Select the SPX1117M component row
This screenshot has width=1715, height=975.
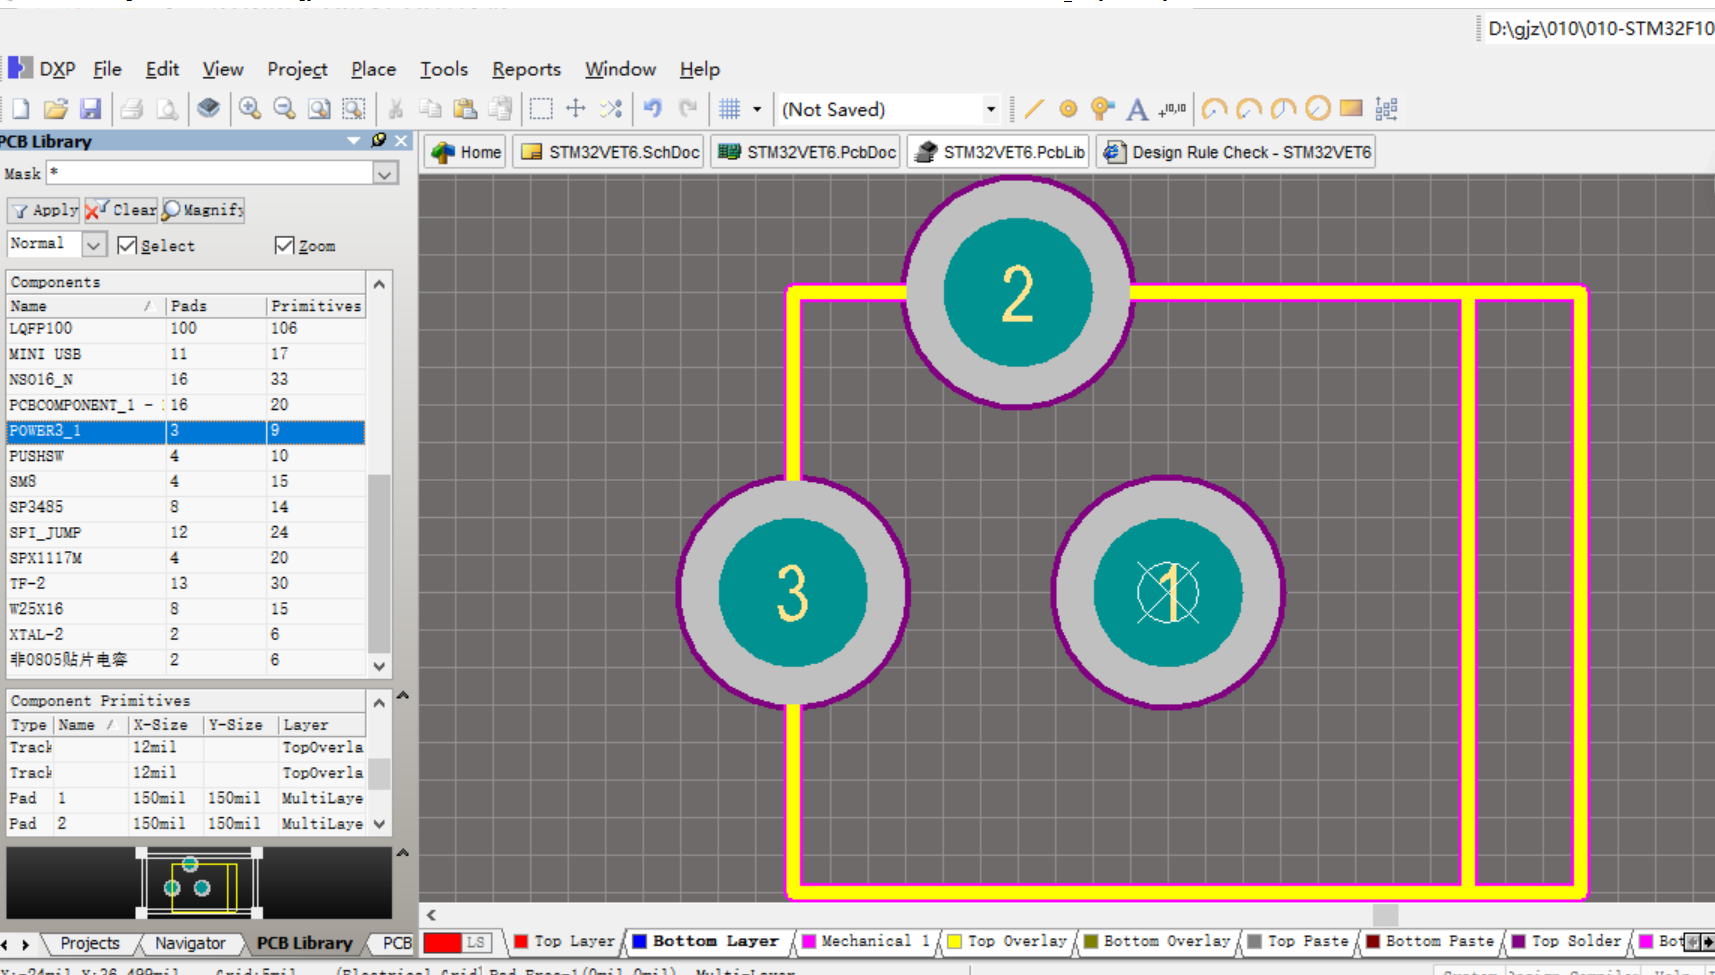[x=186, y=558]
